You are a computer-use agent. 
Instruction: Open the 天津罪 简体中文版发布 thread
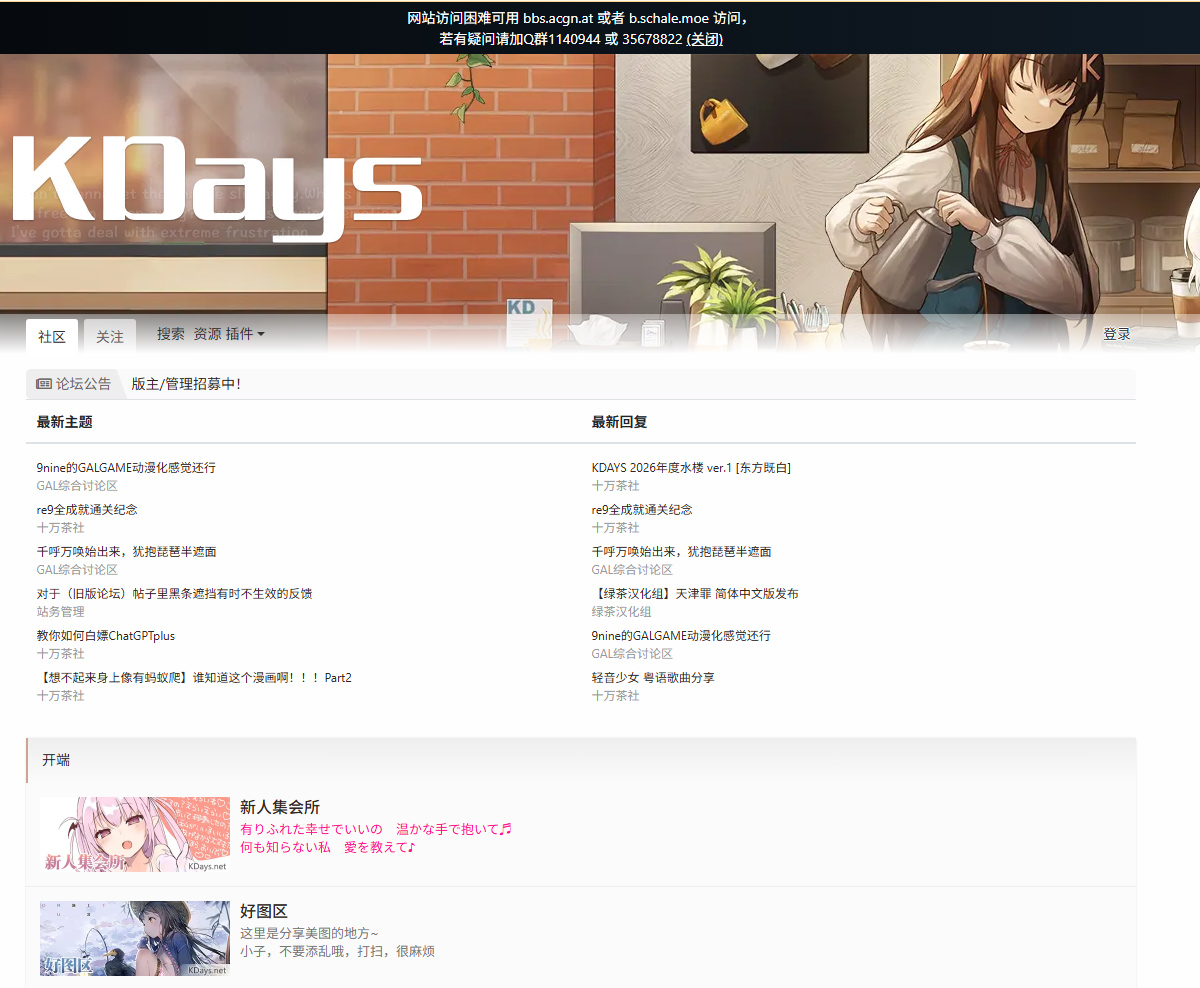point(694,593)
